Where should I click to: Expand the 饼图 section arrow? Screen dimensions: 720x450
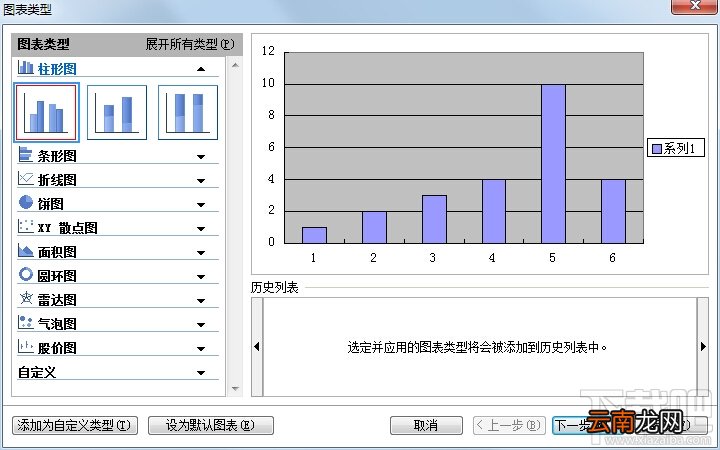click(201, 205)
